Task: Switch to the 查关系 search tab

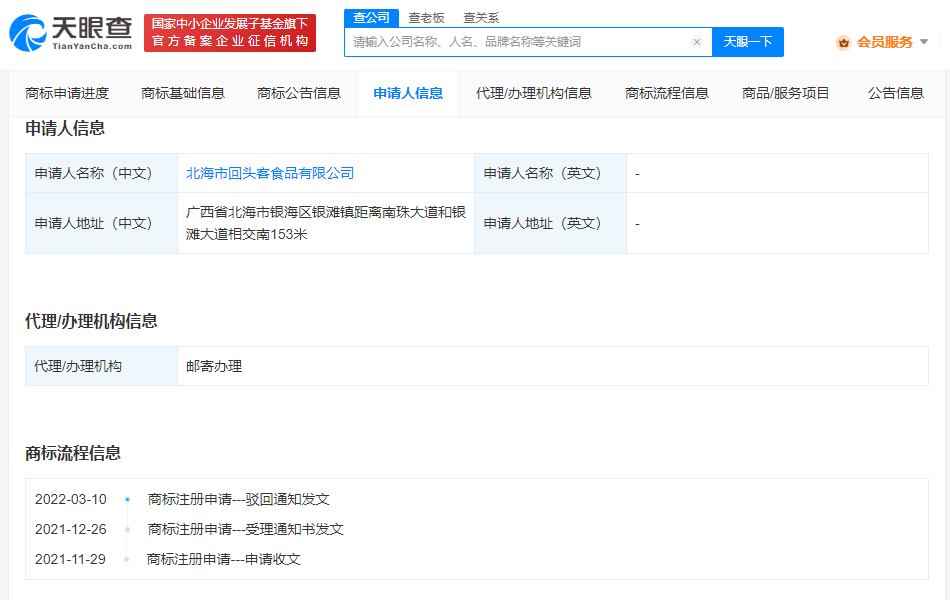Action: click(481, 18)
